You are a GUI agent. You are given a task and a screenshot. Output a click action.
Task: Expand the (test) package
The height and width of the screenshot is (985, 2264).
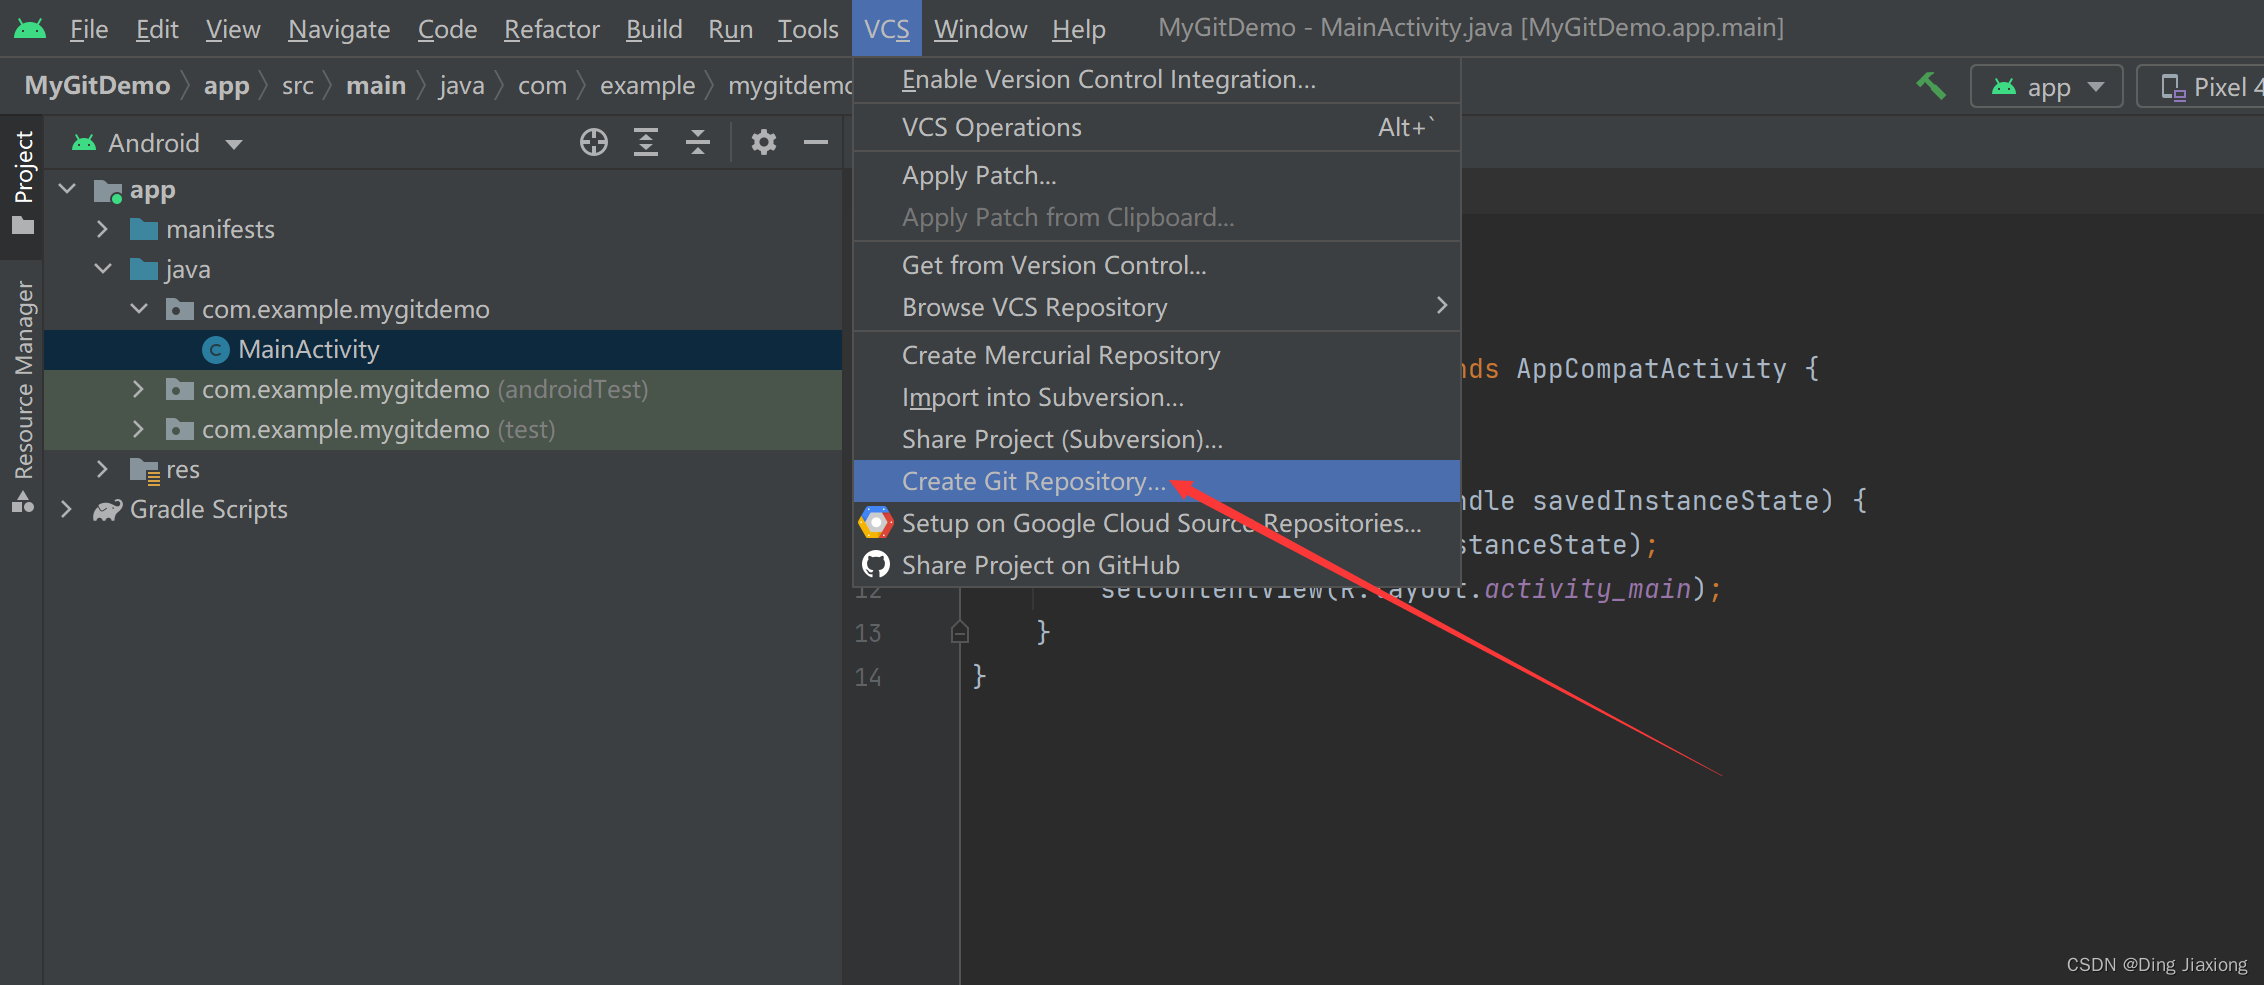pyautogui.click(x=138, y=429)
